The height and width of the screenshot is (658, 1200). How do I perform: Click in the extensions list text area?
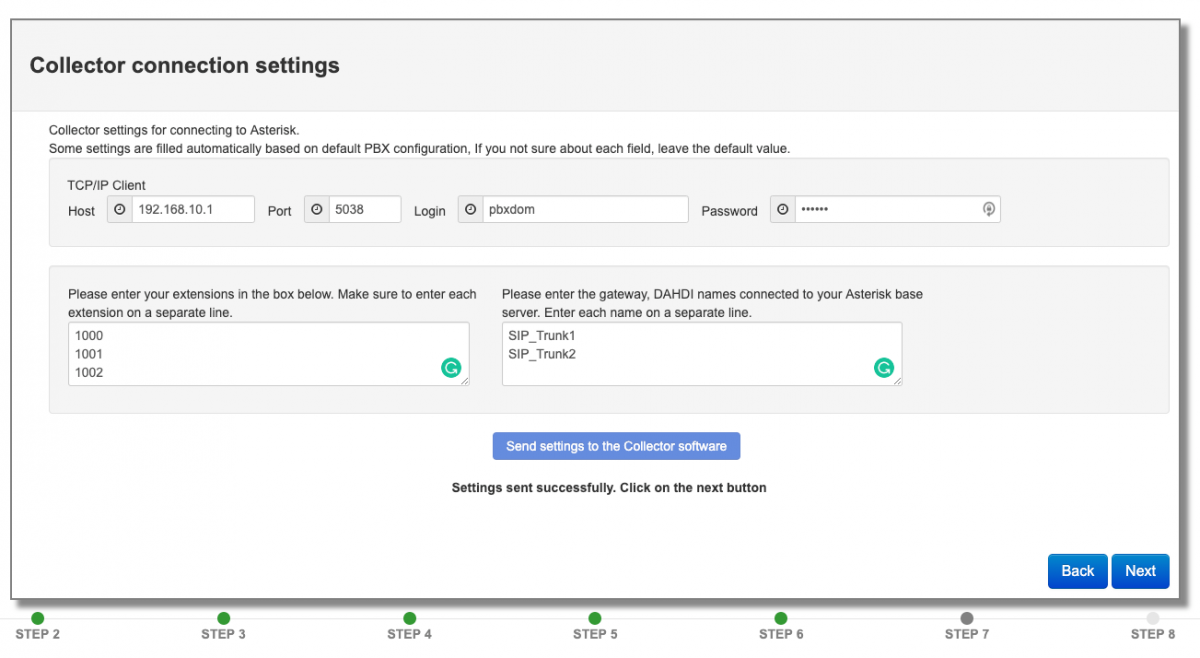pyautogui.click(x=250, y=353)
